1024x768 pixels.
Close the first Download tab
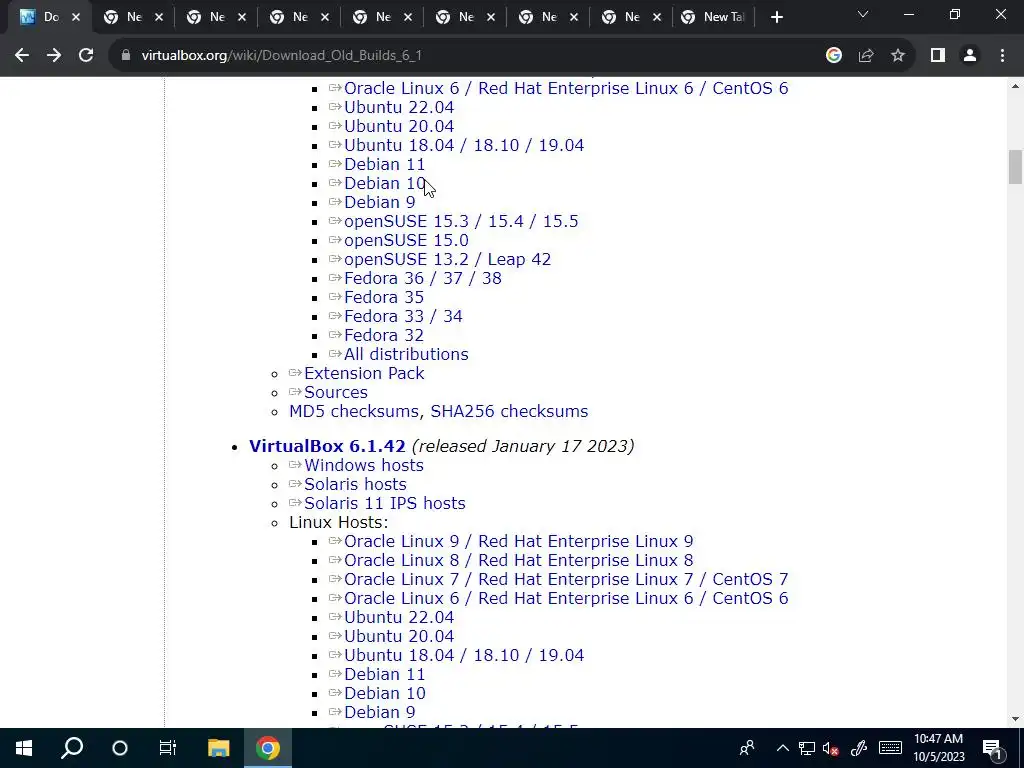coord(76,18)
